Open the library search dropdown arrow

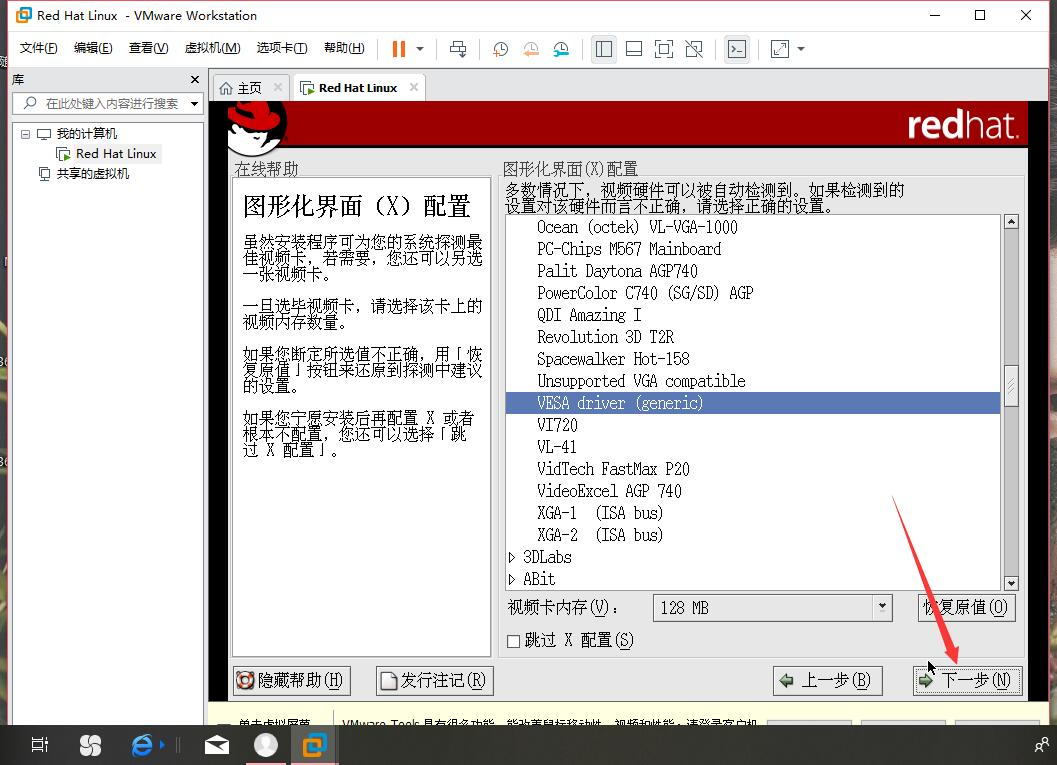point(195,104)
